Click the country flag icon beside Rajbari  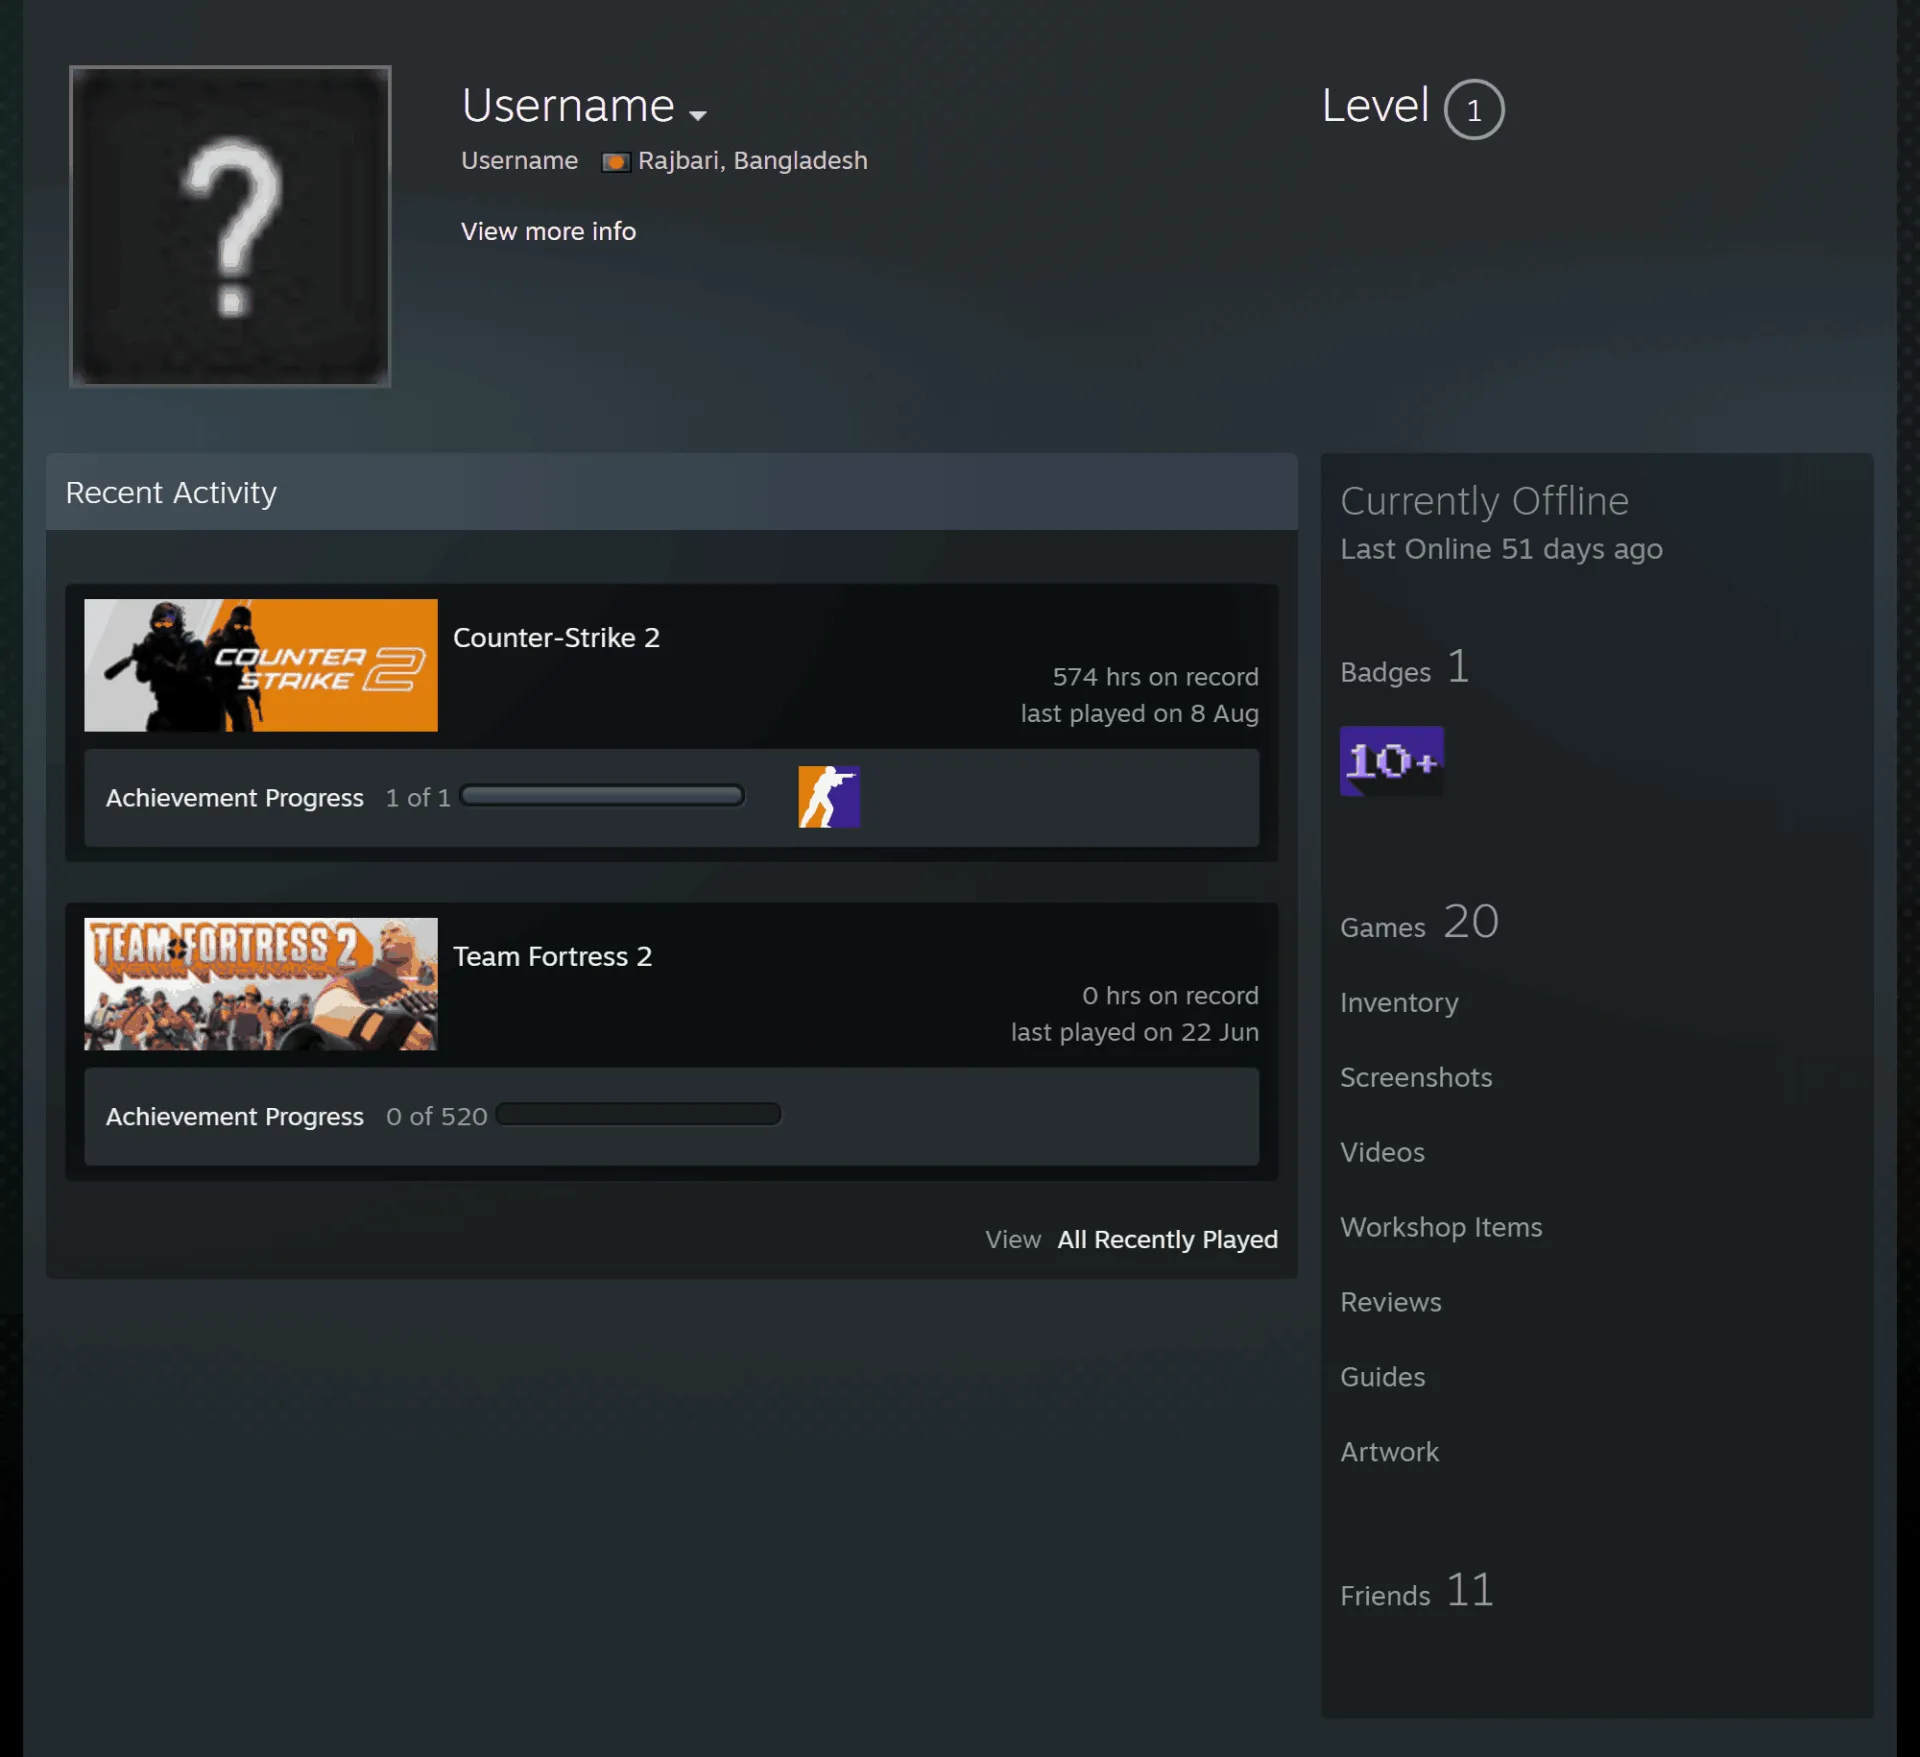coord(615,162)
